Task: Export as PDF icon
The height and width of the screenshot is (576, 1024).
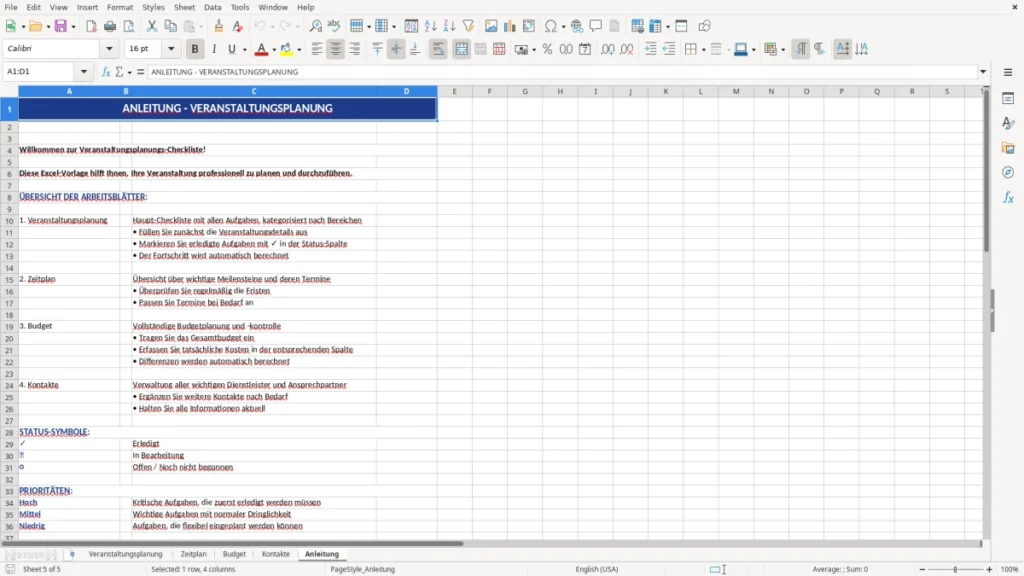Action: [x=91, y=26]
